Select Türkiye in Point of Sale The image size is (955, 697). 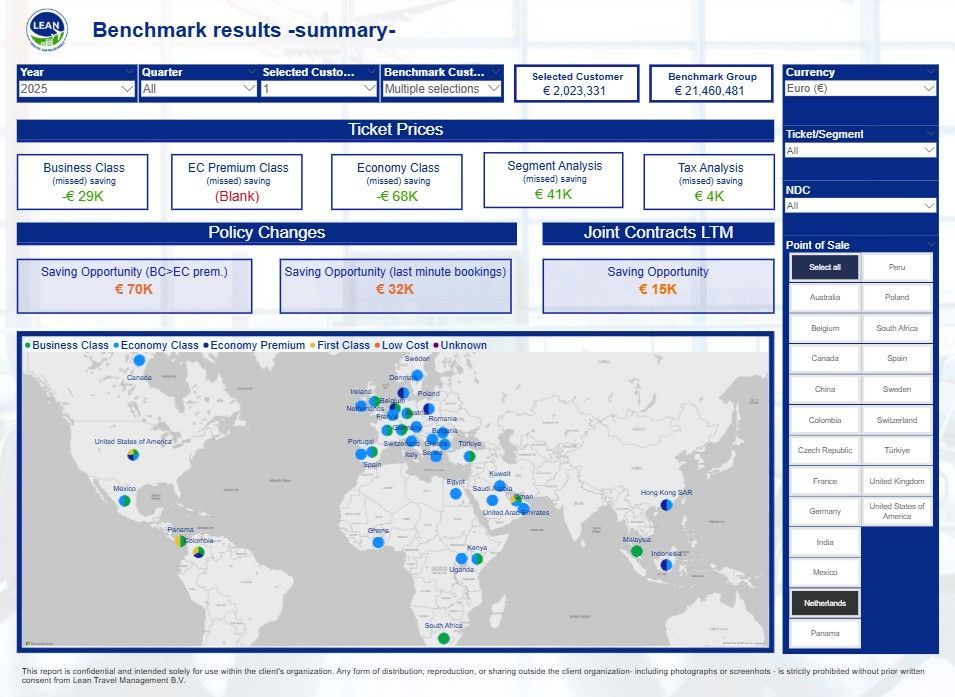coord(897,450)
